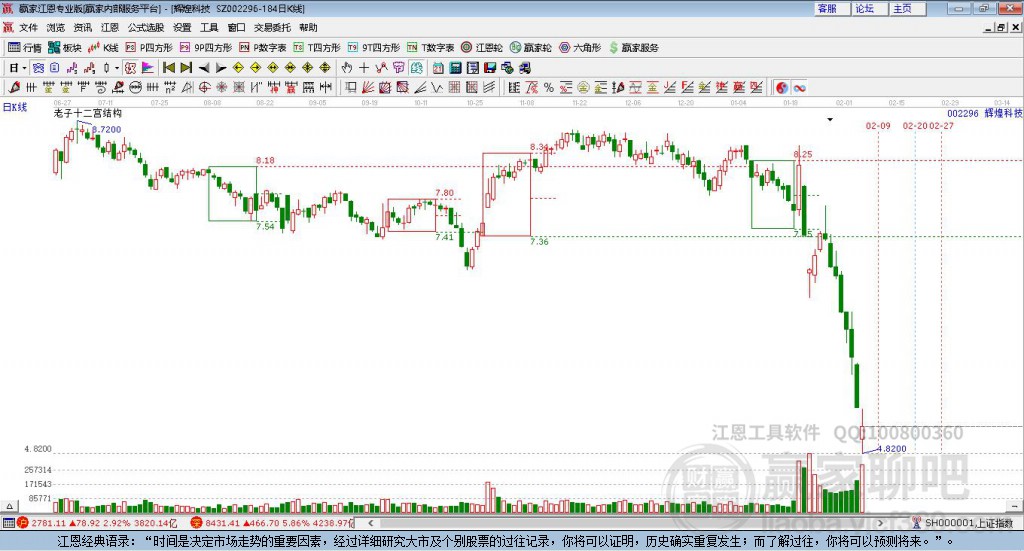This screenshot has height=551, width=1024.
Task: Select the hand pan tool
Action: point(347,68)
